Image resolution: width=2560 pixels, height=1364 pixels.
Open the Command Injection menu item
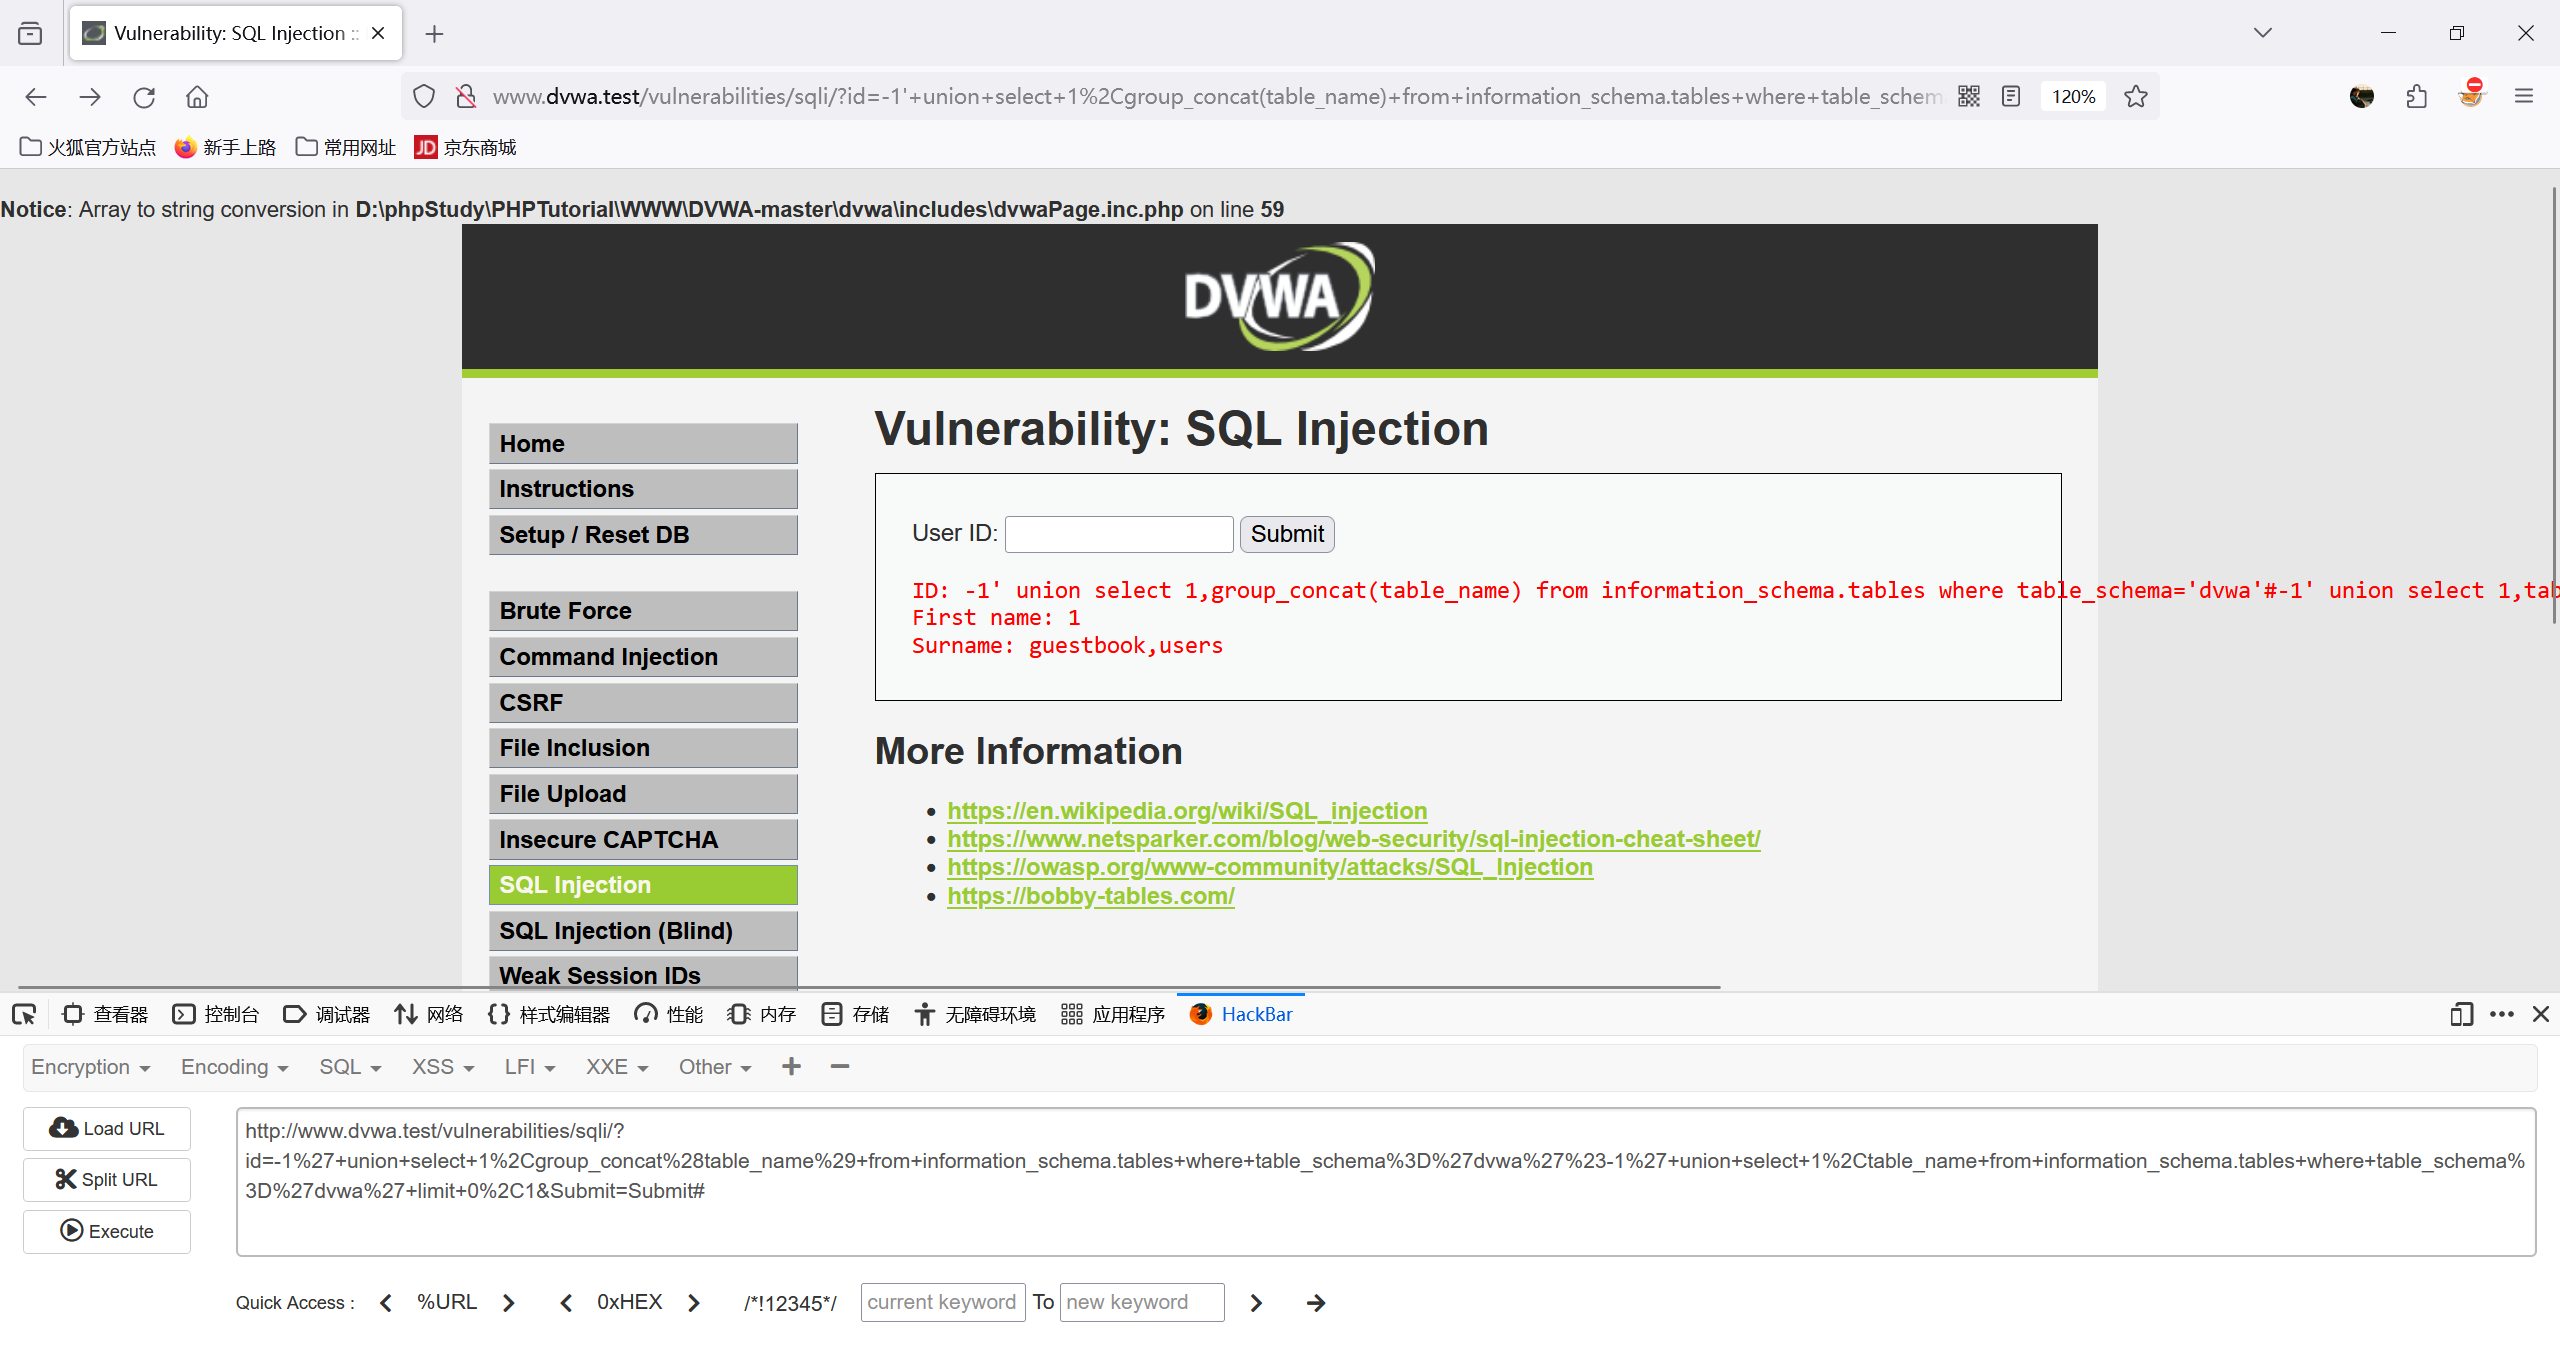click(643, 657)
